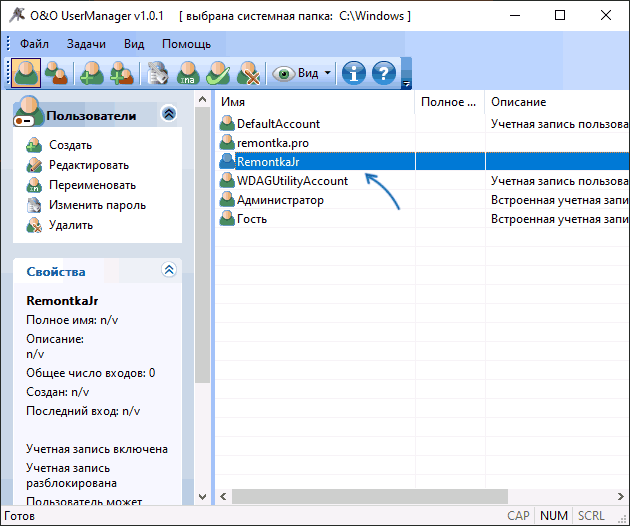
Task: Click the Создать link
Action: point(70,145)
